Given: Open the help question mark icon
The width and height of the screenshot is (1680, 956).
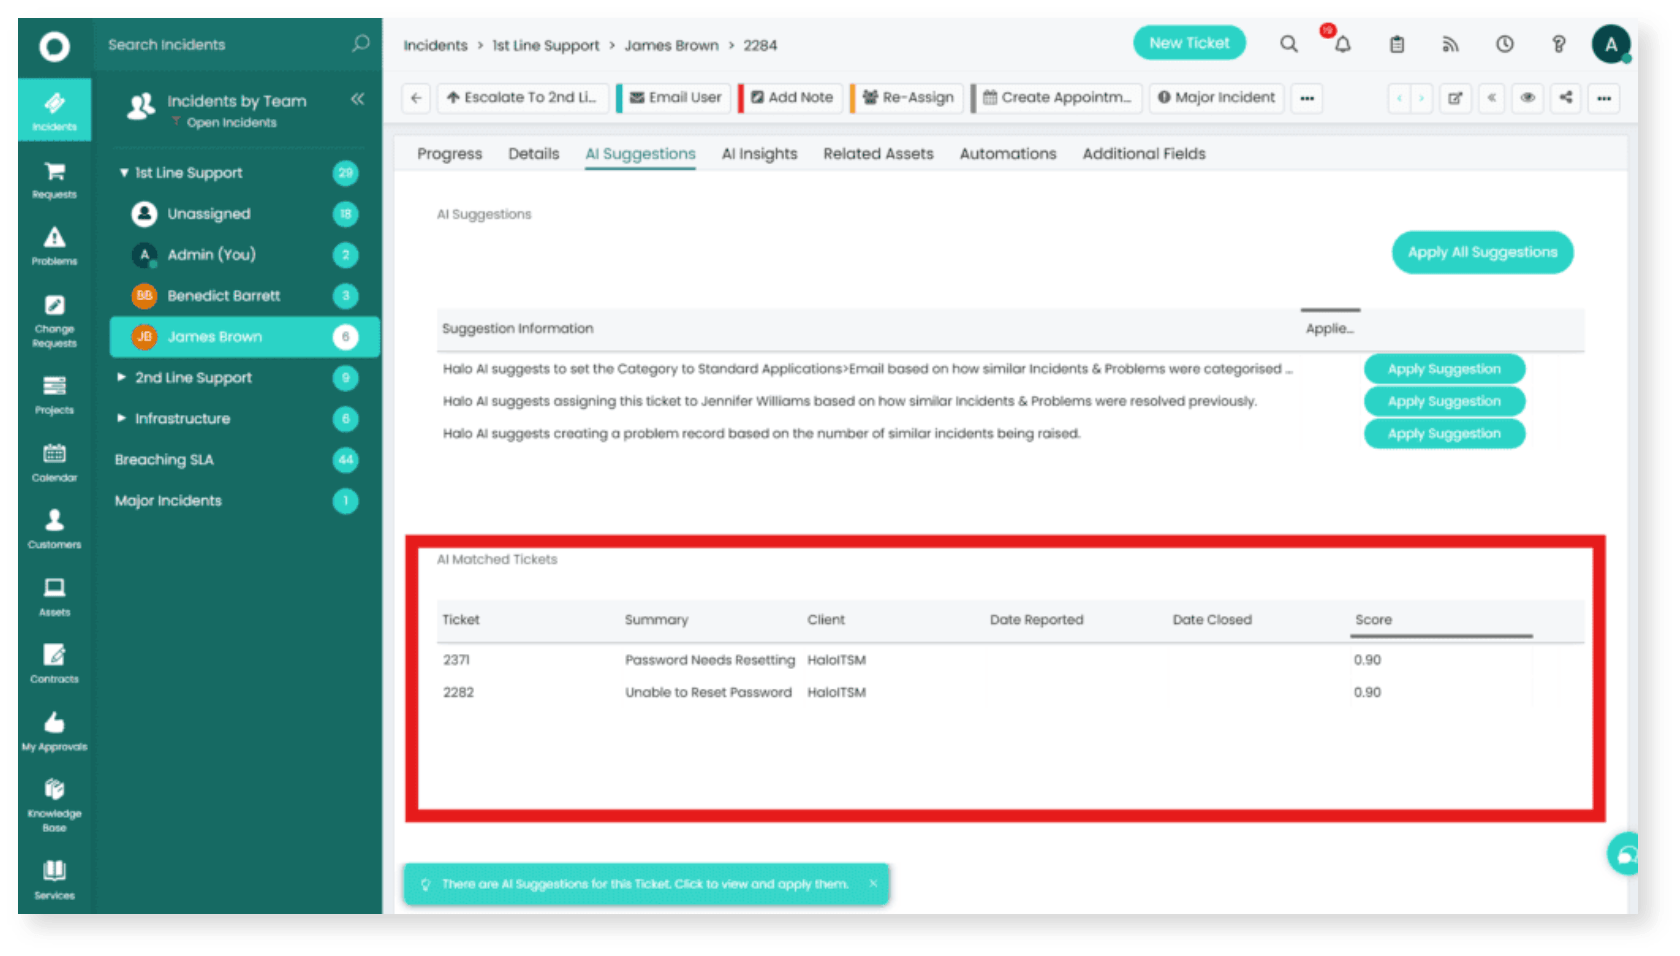Looking at the screenshot, I should pyautogui.click(x=1558, y=45).
